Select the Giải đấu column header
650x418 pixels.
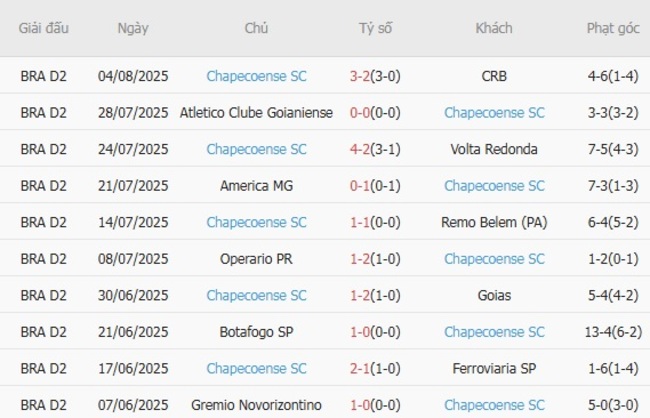(44, 28)
